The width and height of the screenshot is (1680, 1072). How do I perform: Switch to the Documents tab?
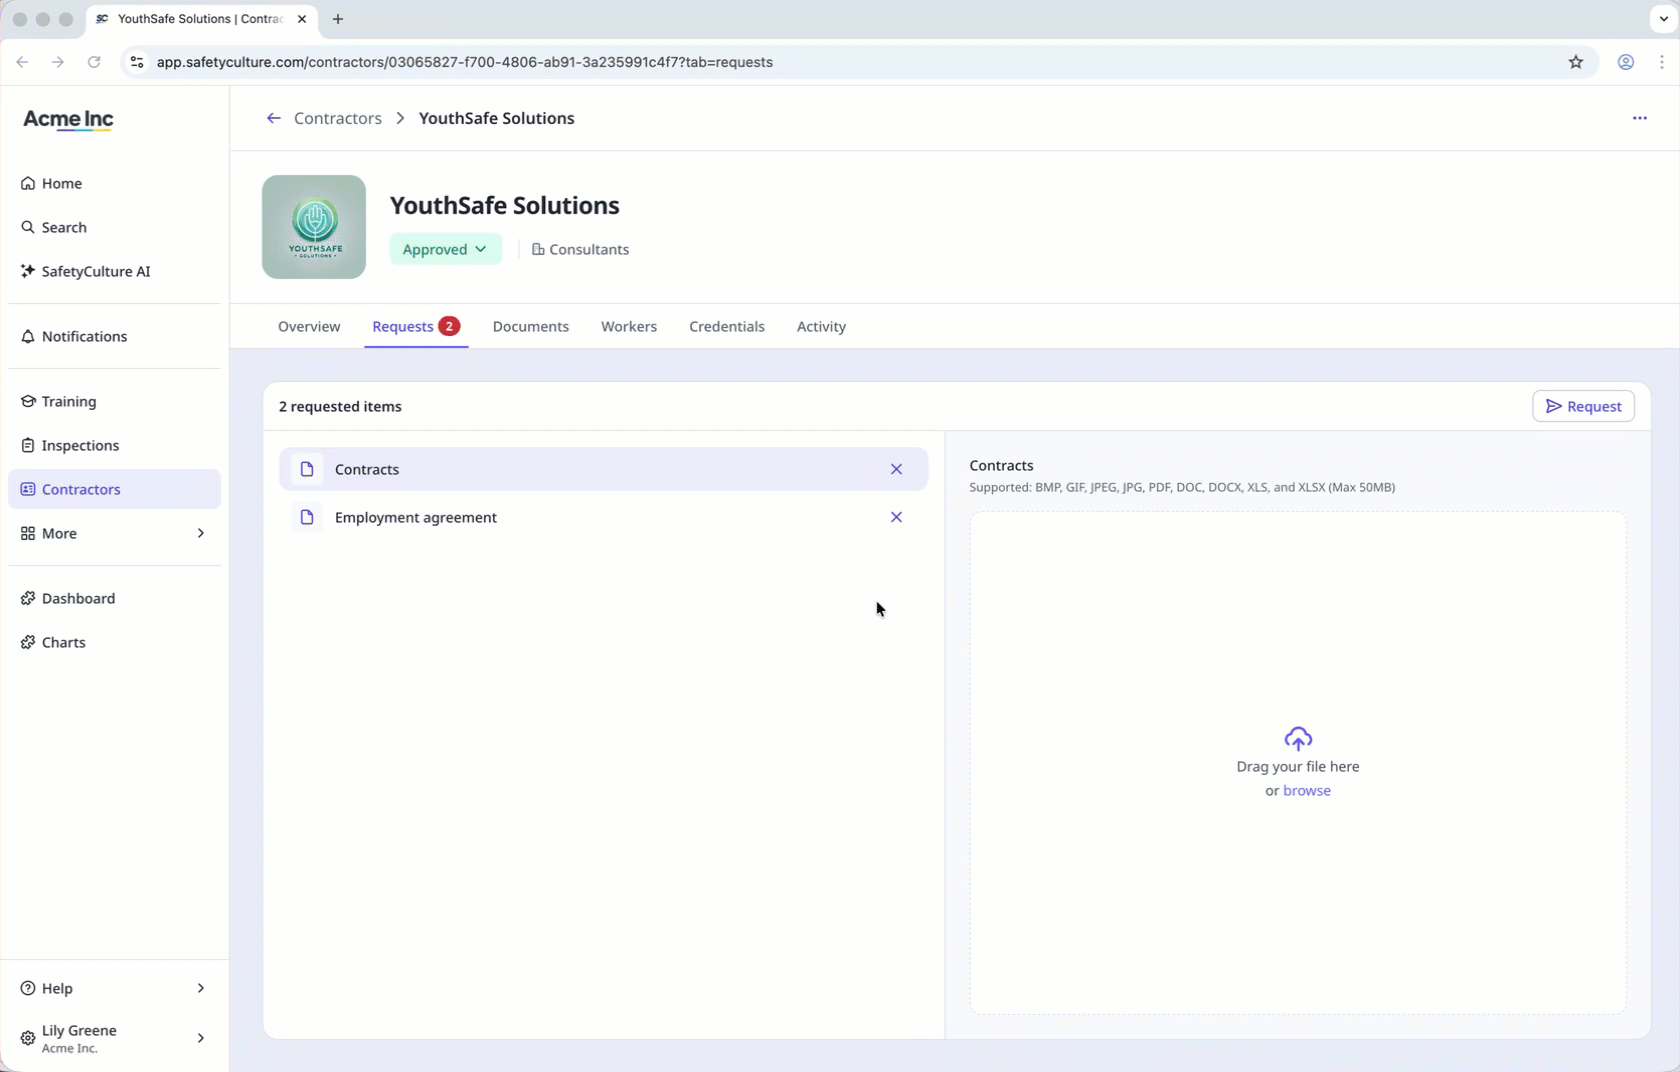point(531,327)
